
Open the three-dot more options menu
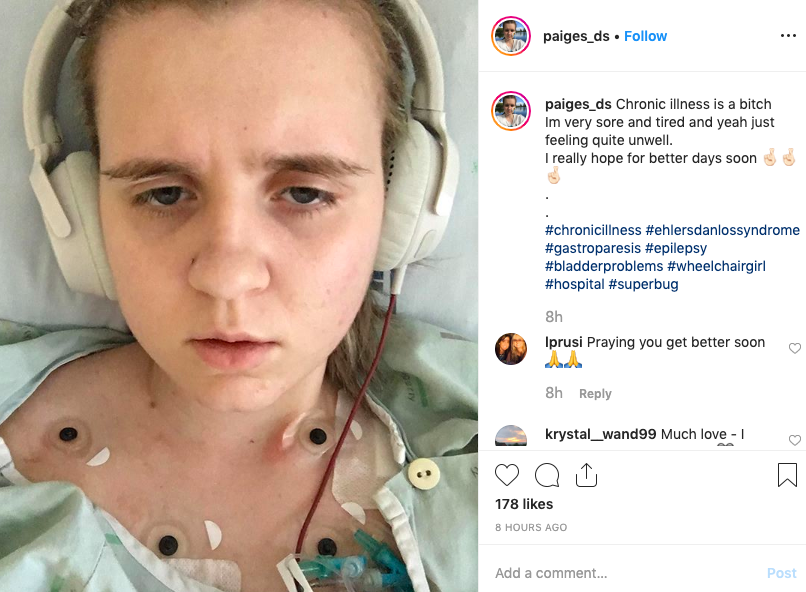(x=788, y=35)
